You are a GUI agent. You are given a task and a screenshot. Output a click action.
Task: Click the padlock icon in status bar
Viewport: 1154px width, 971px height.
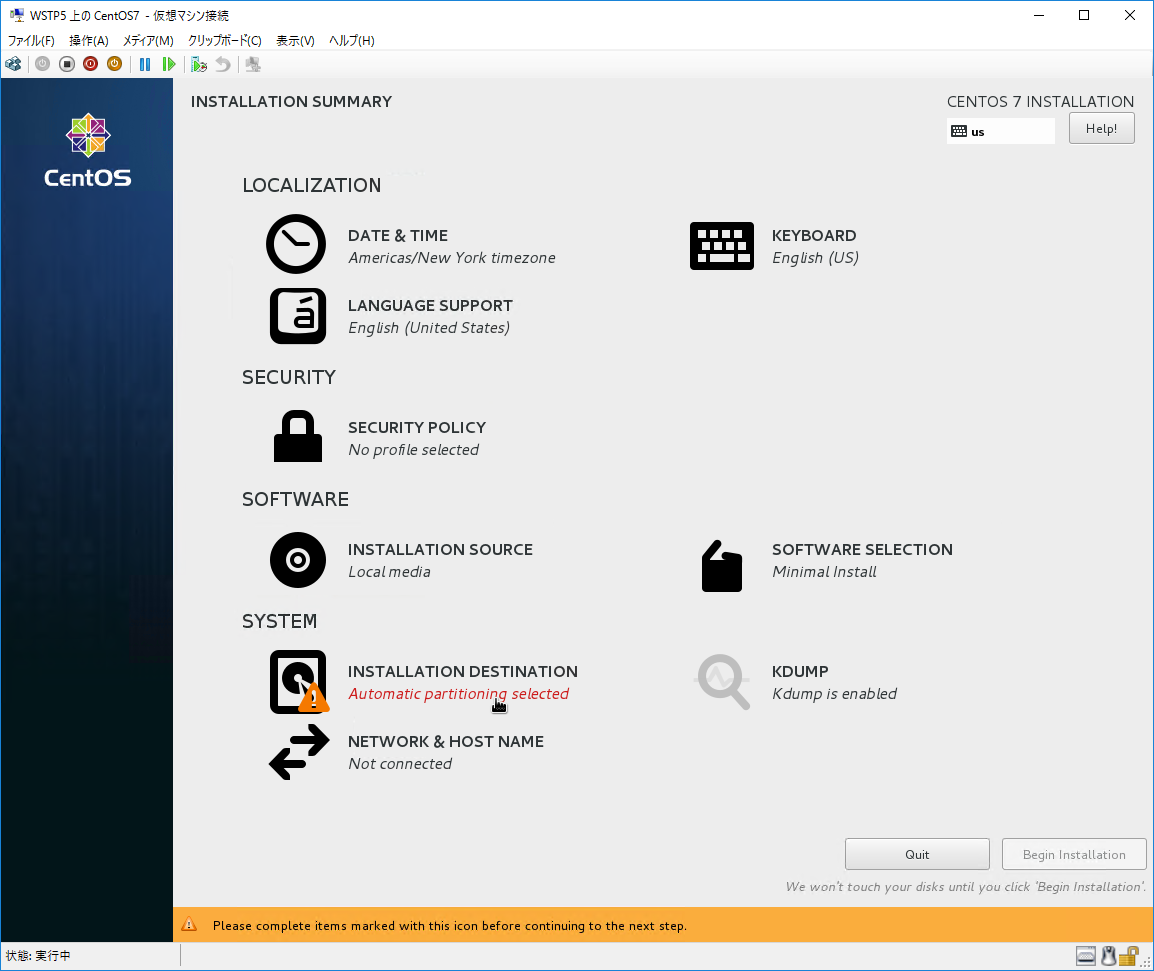pos(1128,956)
